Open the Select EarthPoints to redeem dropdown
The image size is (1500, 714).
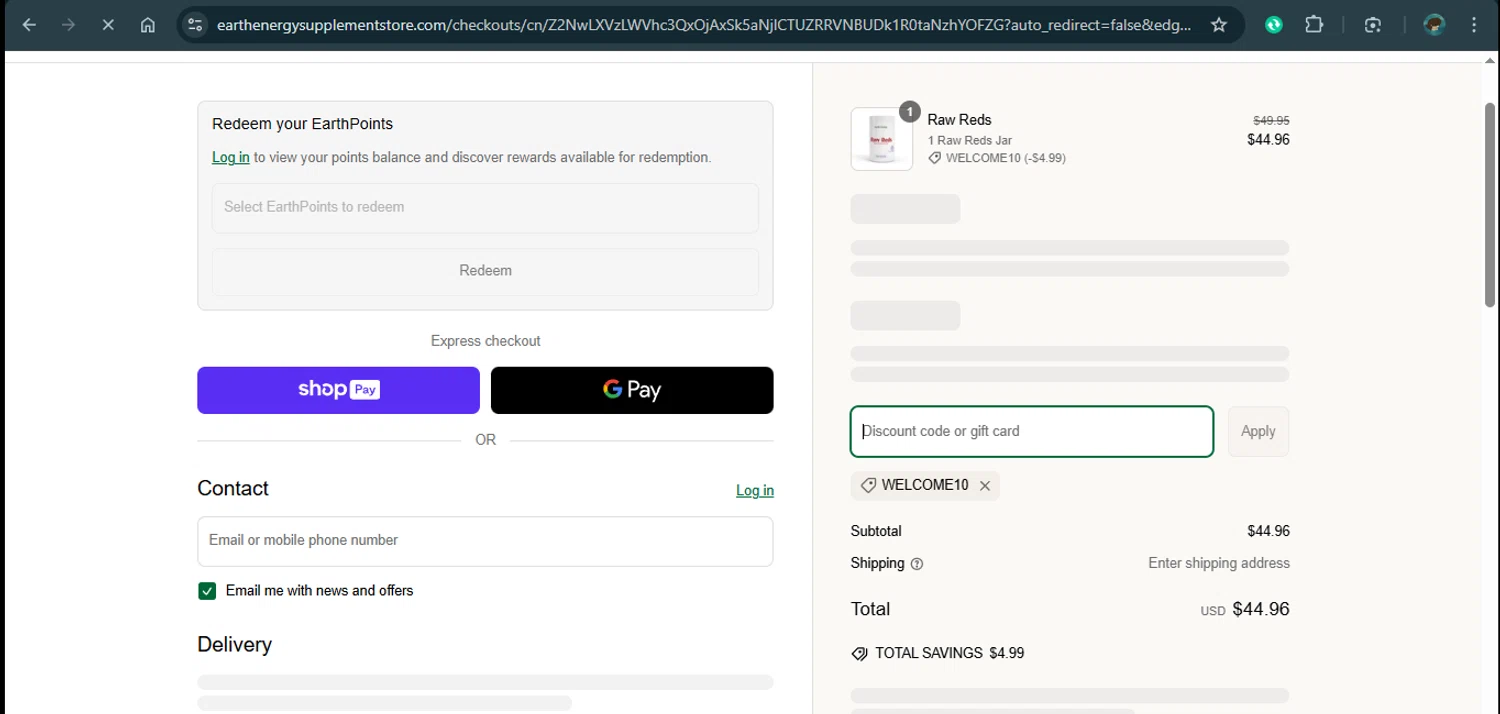485,207
